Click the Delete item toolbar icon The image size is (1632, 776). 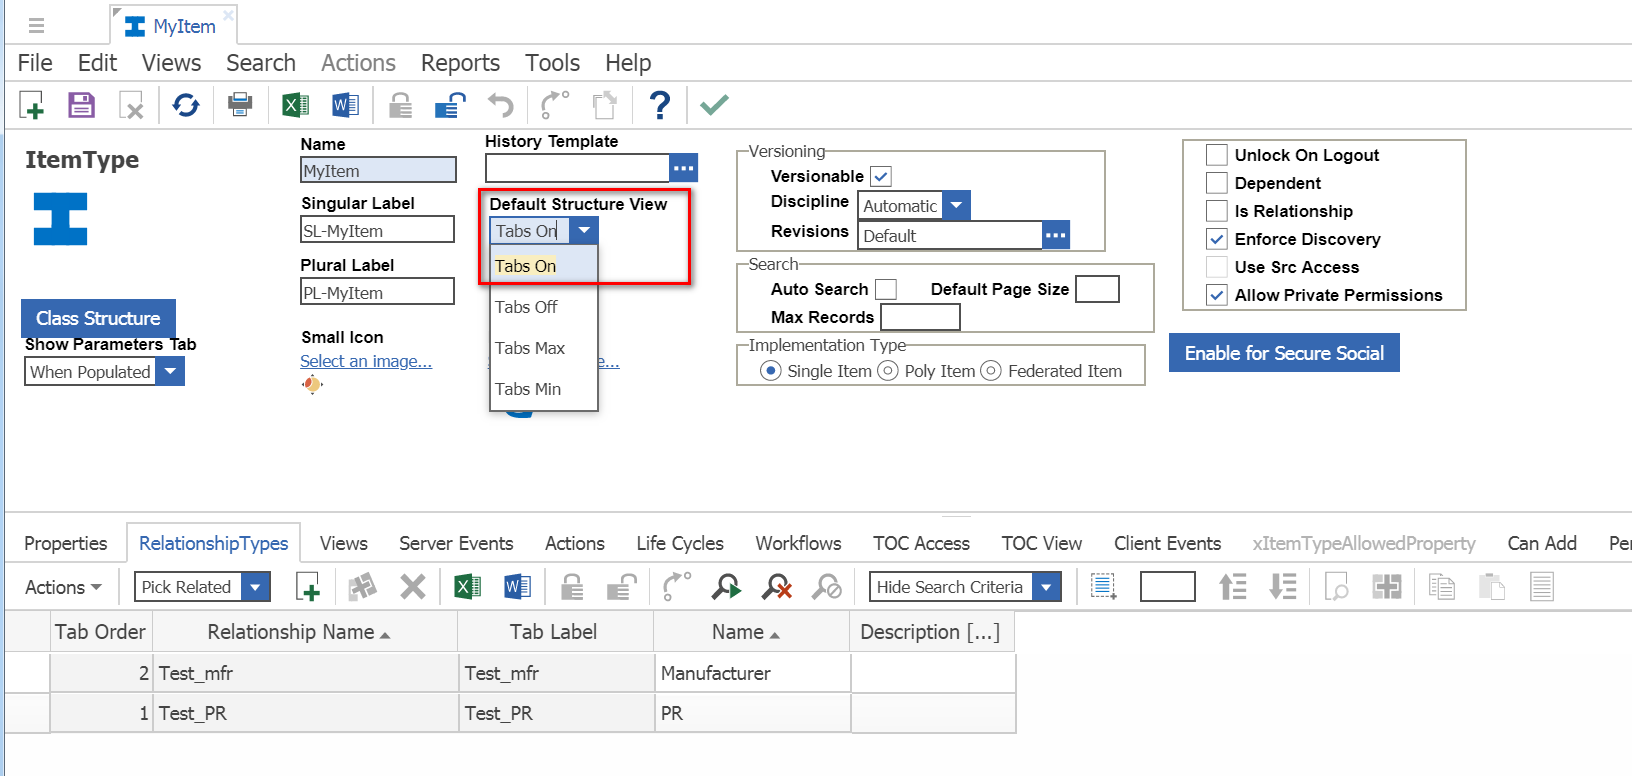point(131,105)
